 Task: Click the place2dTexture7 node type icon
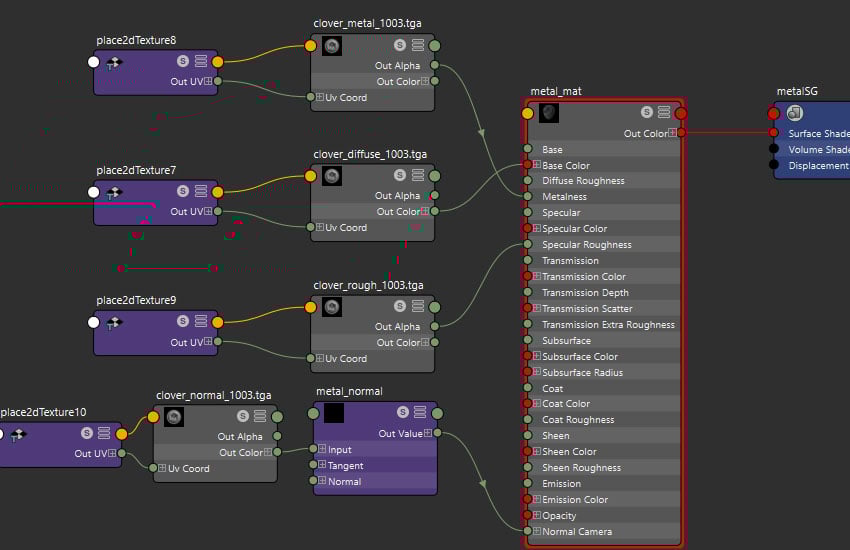pos(113,193)
